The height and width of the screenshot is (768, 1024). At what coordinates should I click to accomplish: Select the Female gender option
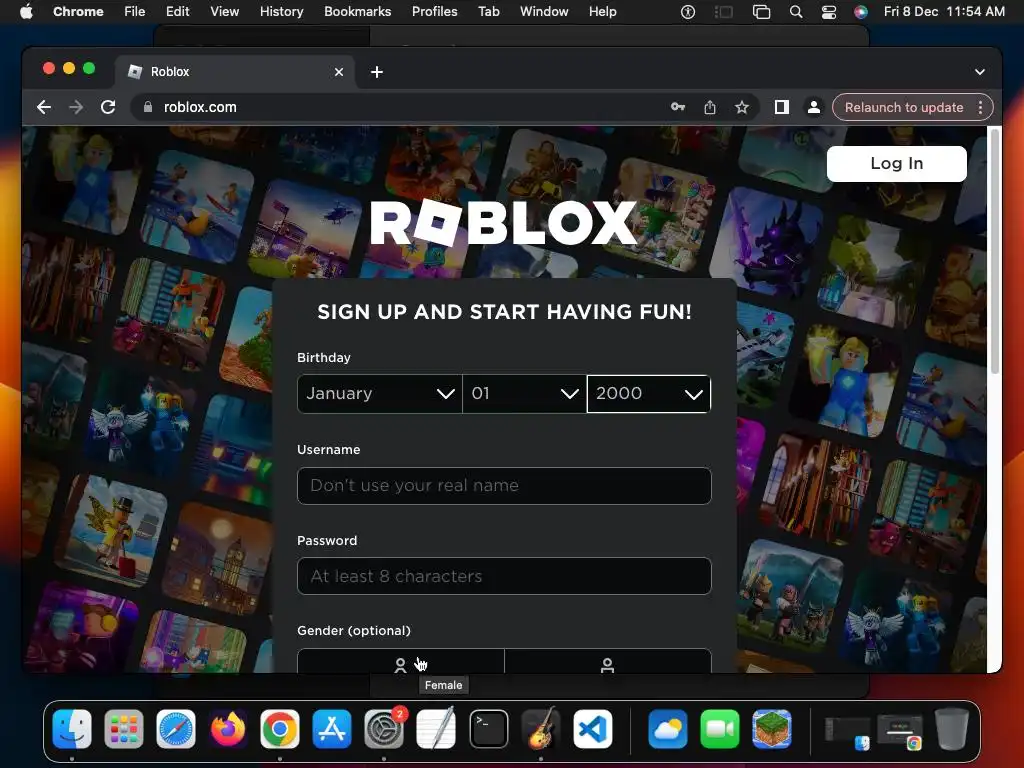point(400,661)
